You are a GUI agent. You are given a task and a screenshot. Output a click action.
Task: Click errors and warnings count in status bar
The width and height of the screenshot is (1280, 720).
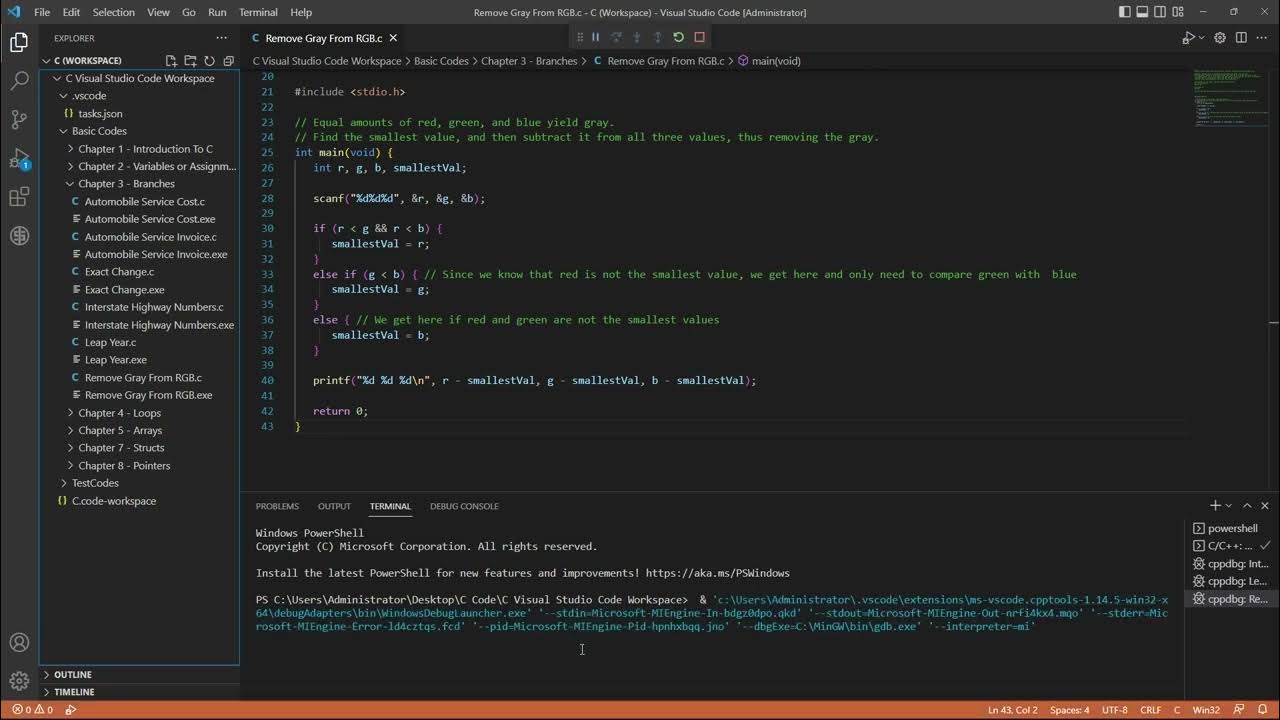pos(32,710)
